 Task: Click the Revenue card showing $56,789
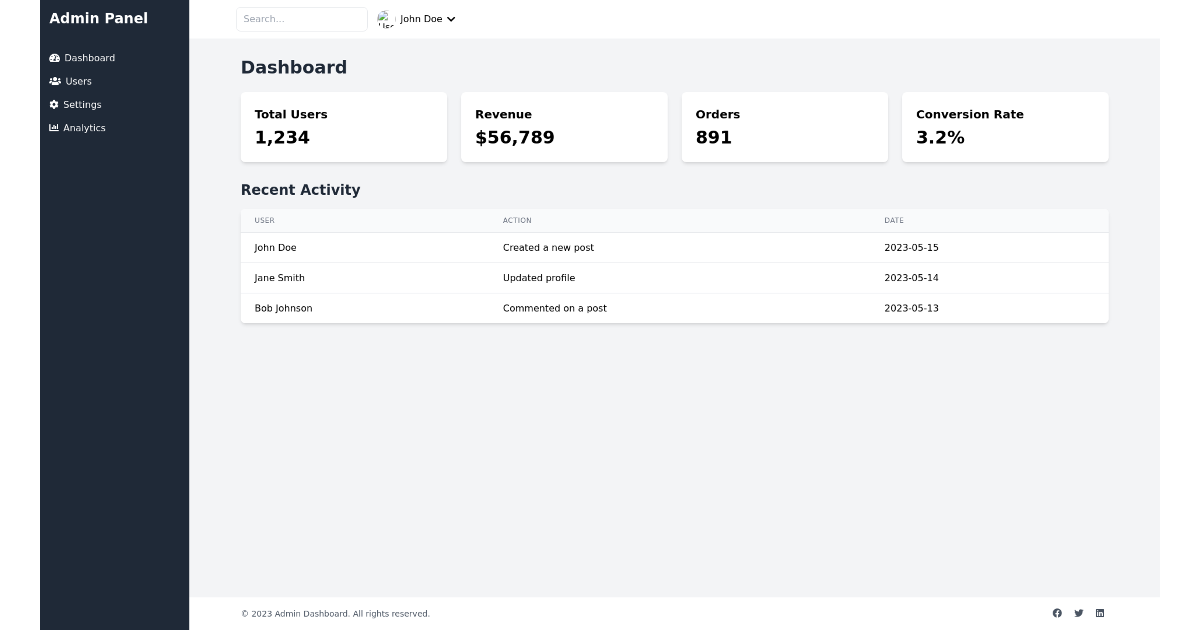[x=564, y=126]
